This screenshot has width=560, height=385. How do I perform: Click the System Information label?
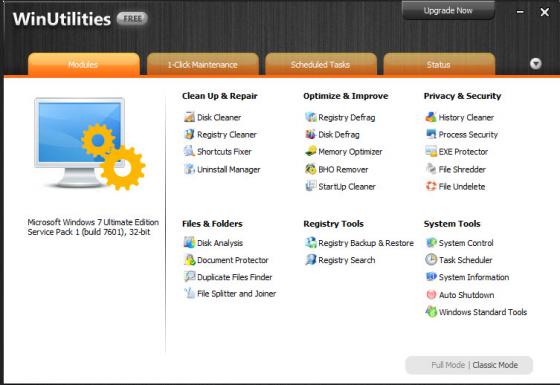coord(474,277)
